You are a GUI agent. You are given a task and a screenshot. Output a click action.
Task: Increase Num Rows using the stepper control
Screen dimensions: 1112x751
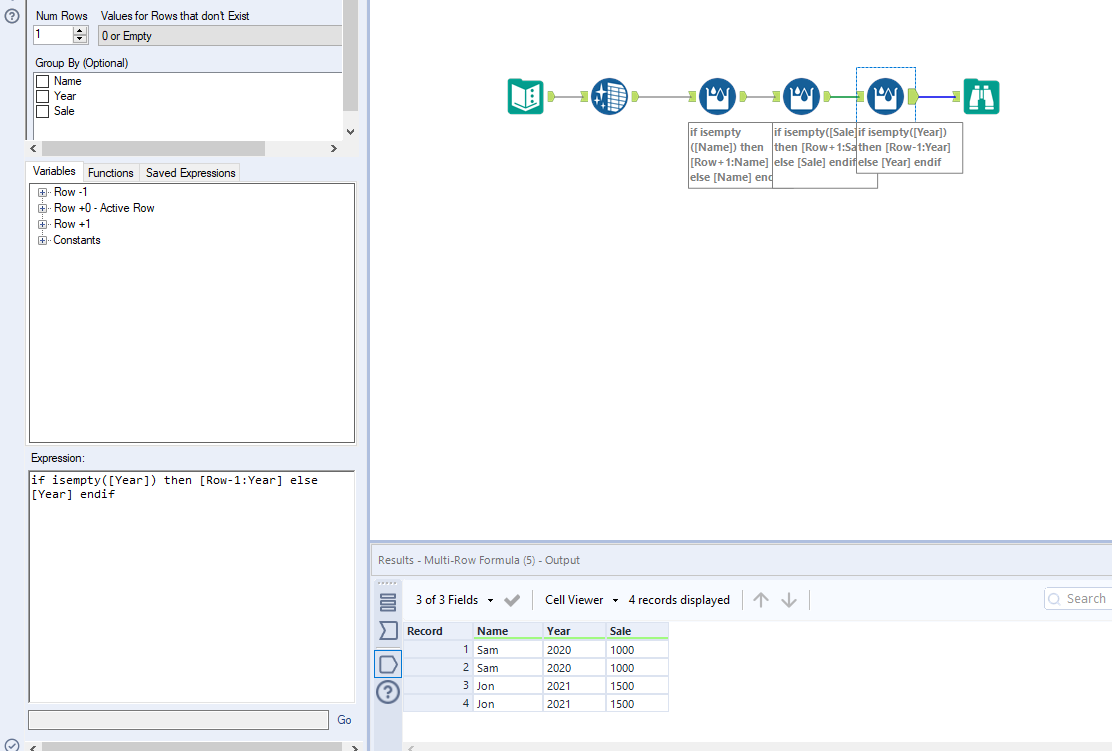[x=81, y=29]
